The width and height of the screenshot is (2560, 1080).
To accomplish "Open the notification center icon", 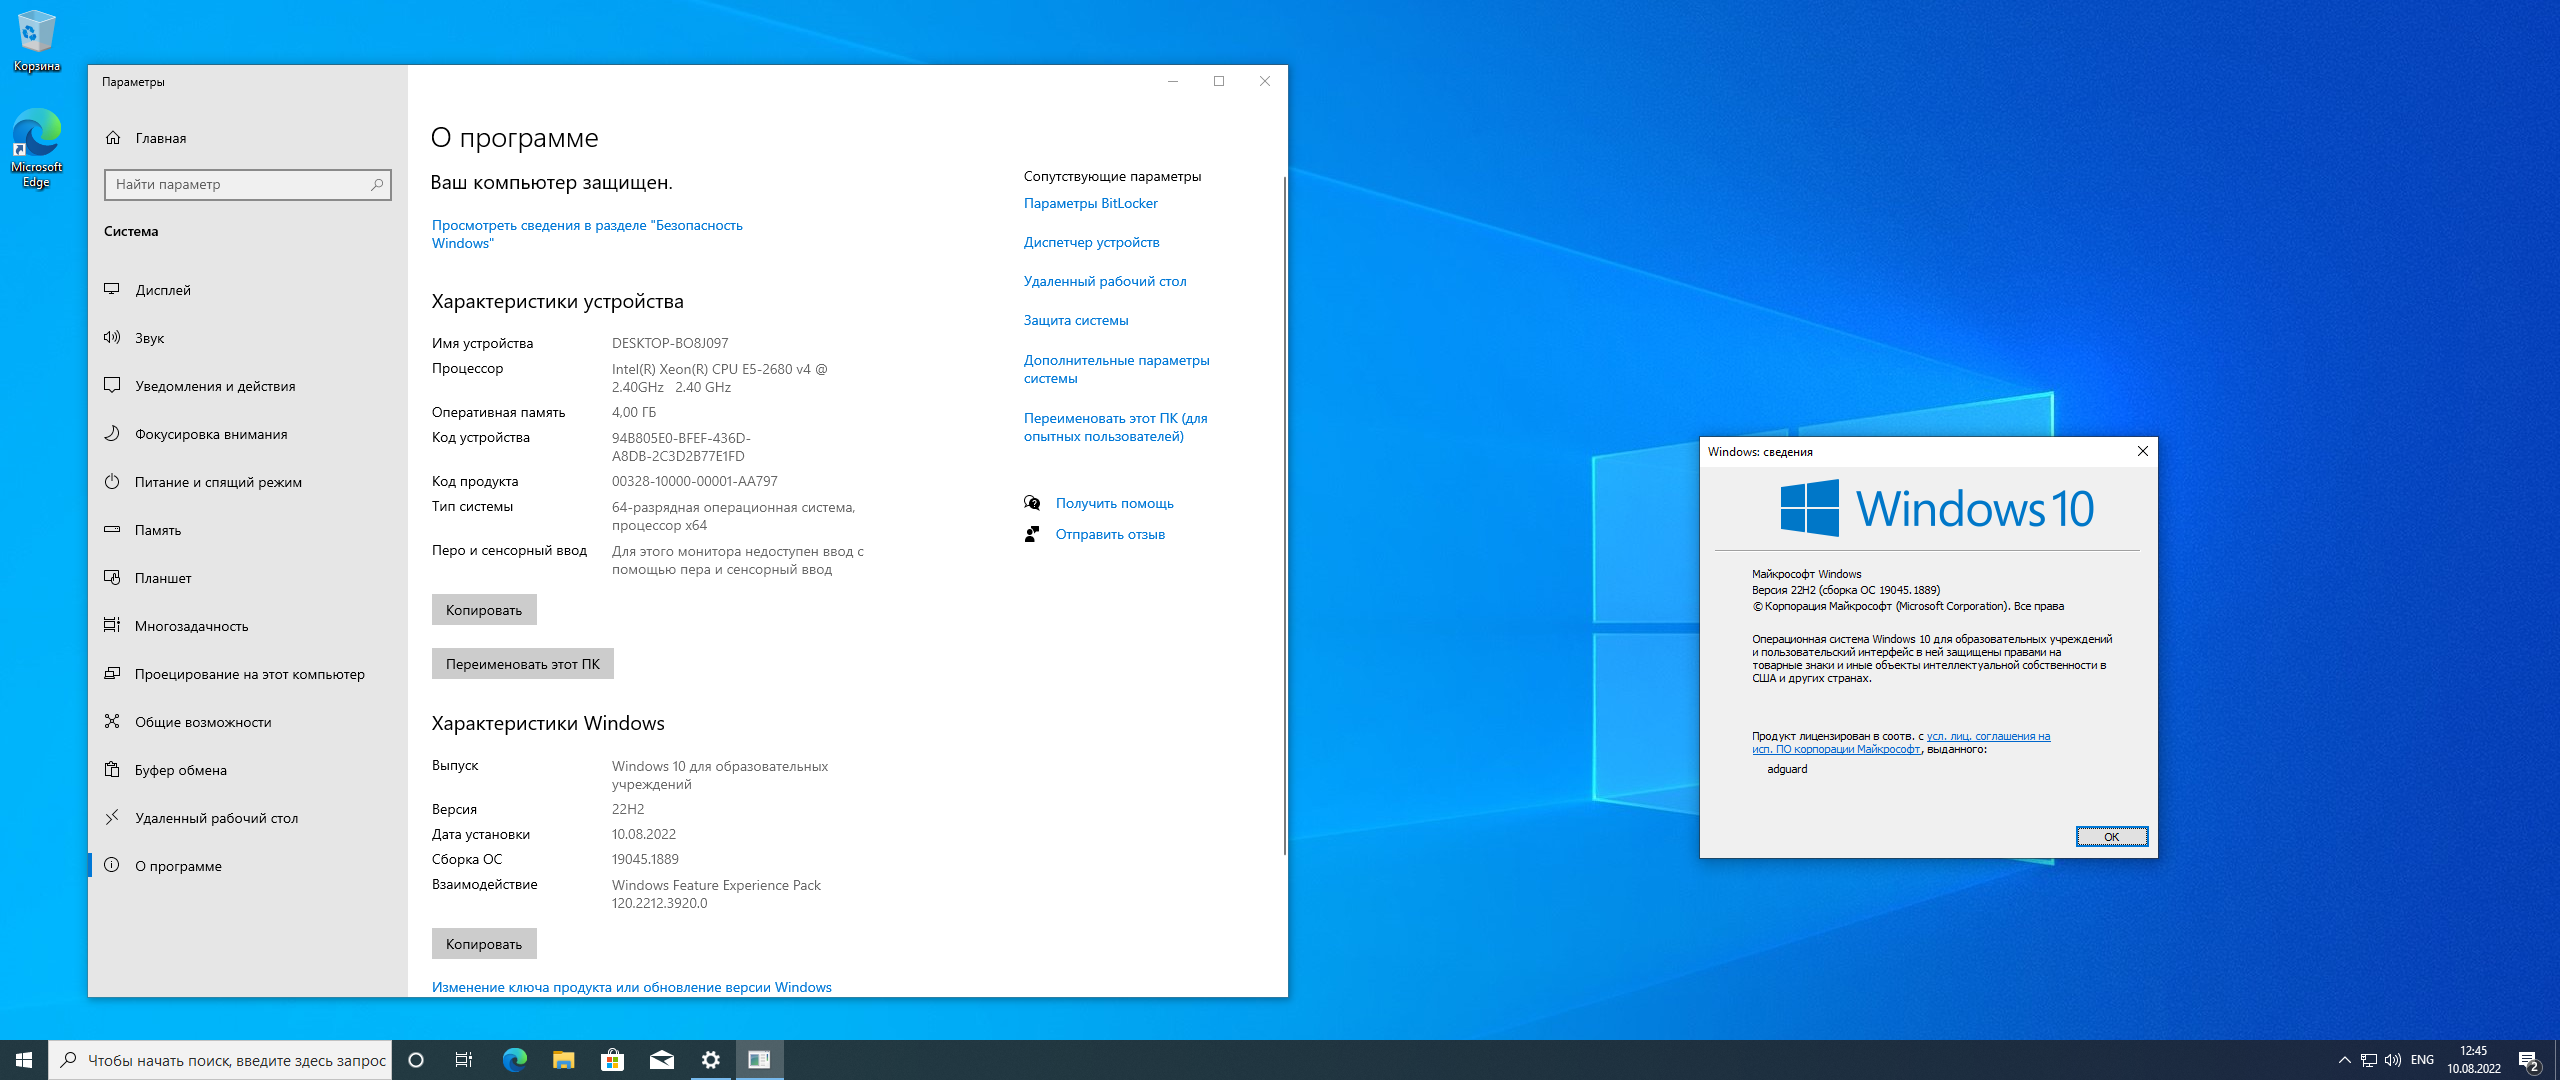I will (x=2529, y=1060).
